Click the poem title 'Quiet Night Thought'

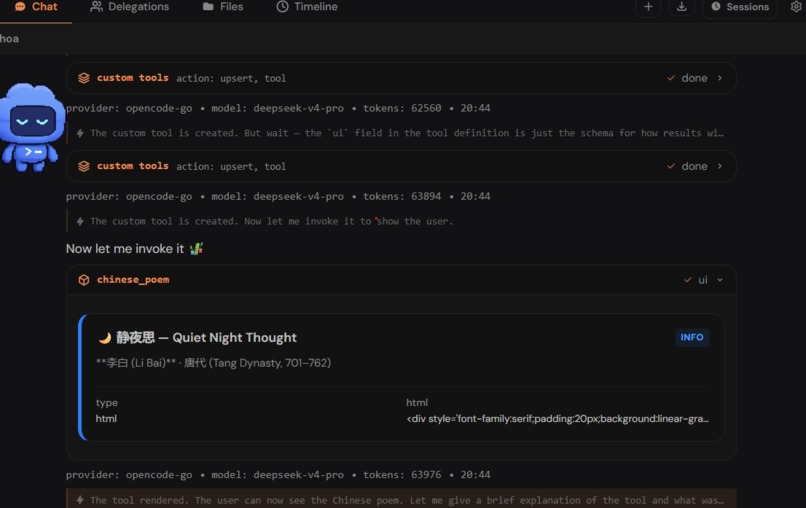point(234,338)
